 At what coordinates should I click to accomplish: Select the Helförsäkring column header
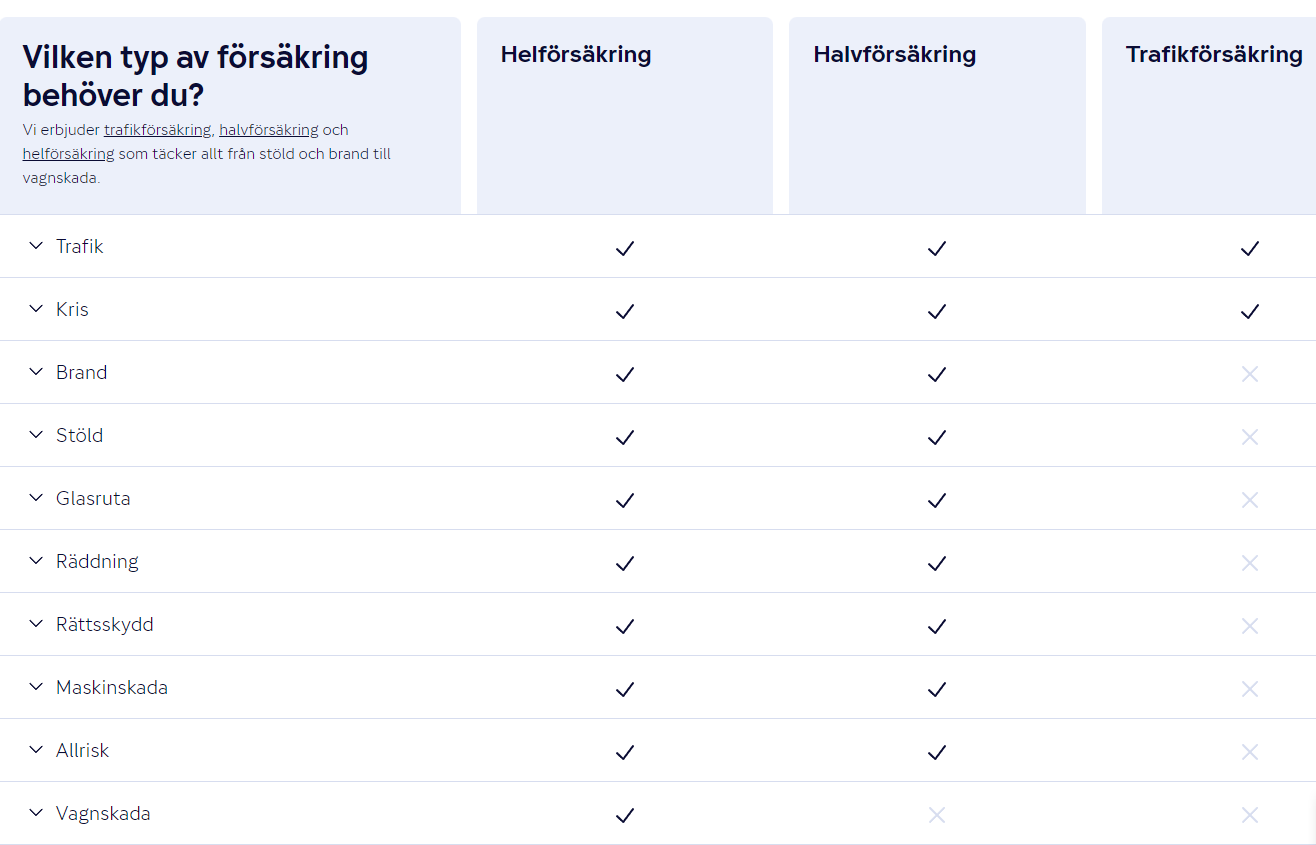576,54
